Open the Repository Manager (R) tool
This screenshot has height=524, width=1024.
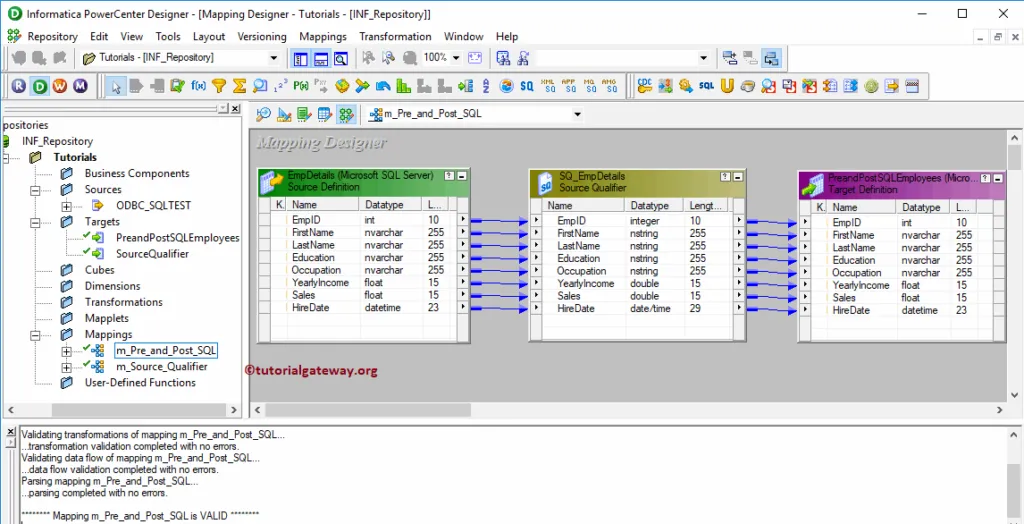tap(19, 87)
